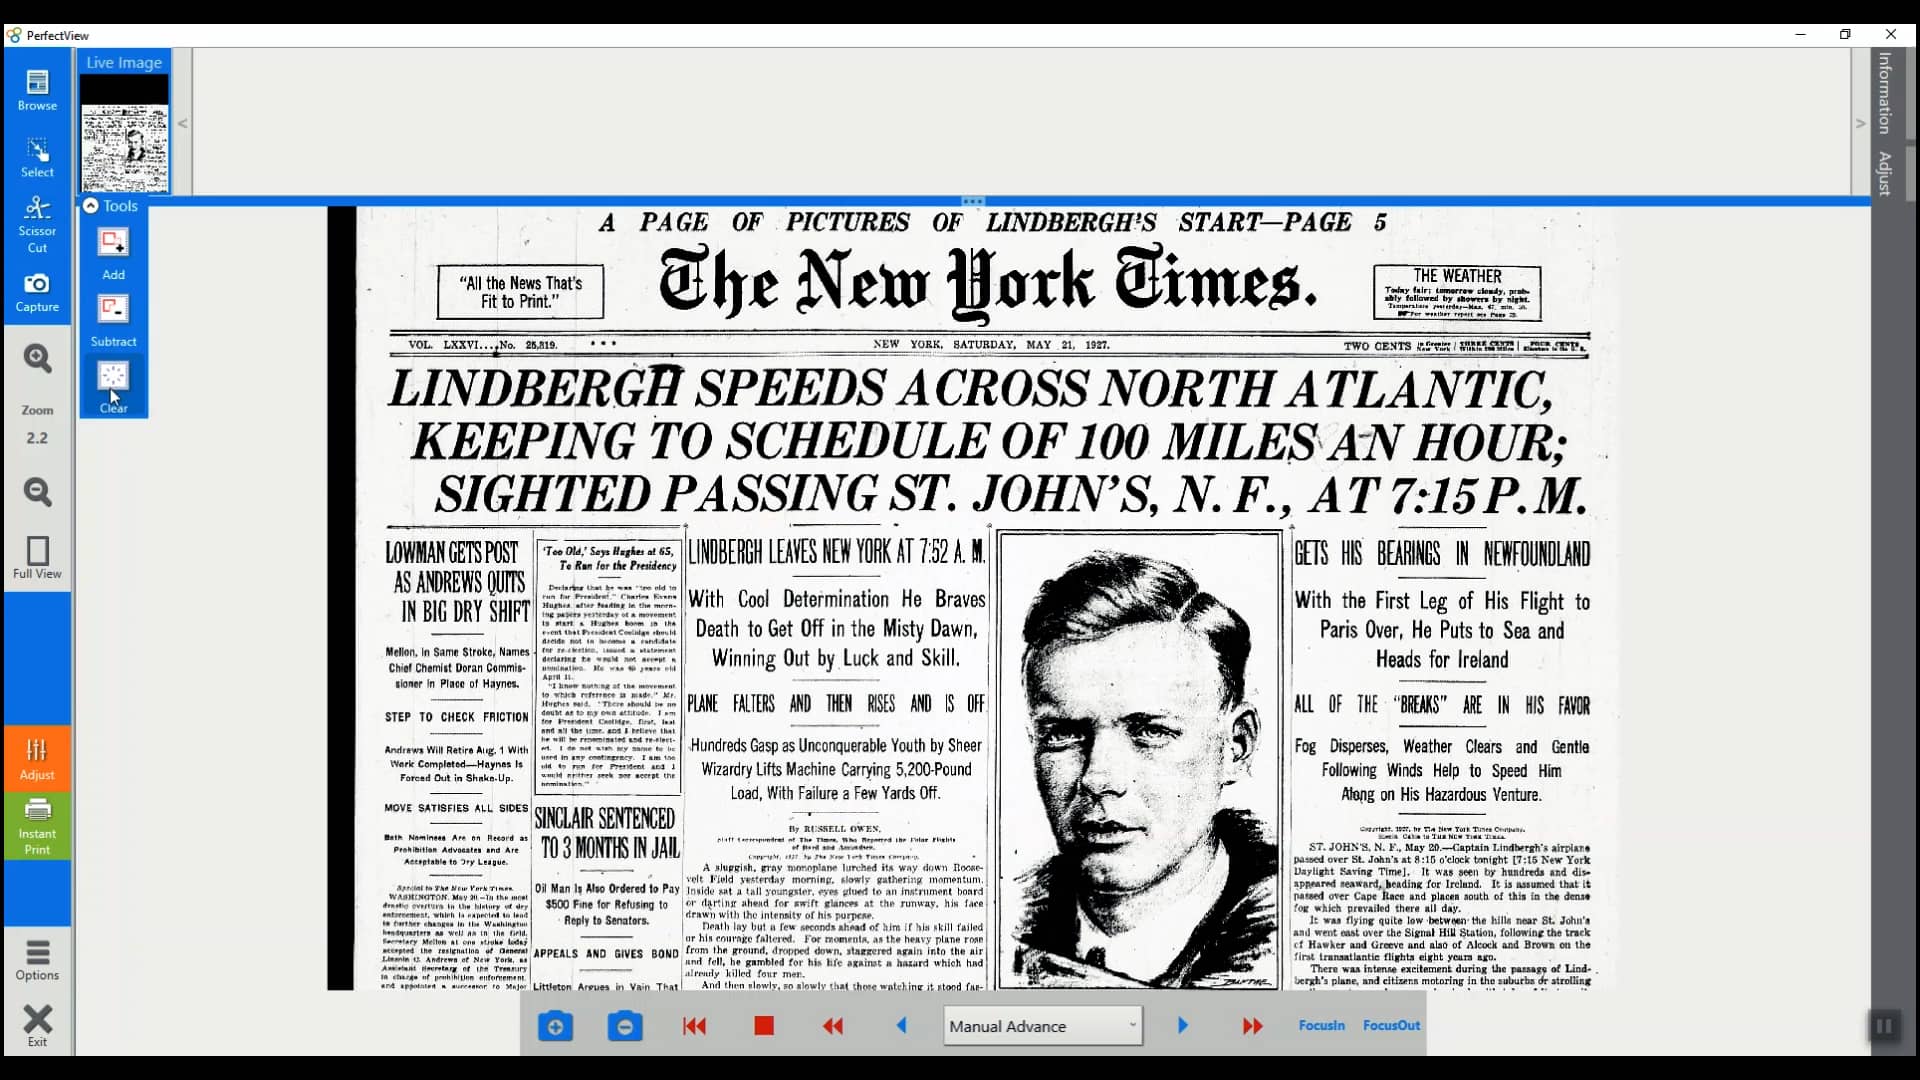Viewport: 1920px width, 1080px height.
Task: Expand the filmstrip right arrow
Action: coord(1860,124)
